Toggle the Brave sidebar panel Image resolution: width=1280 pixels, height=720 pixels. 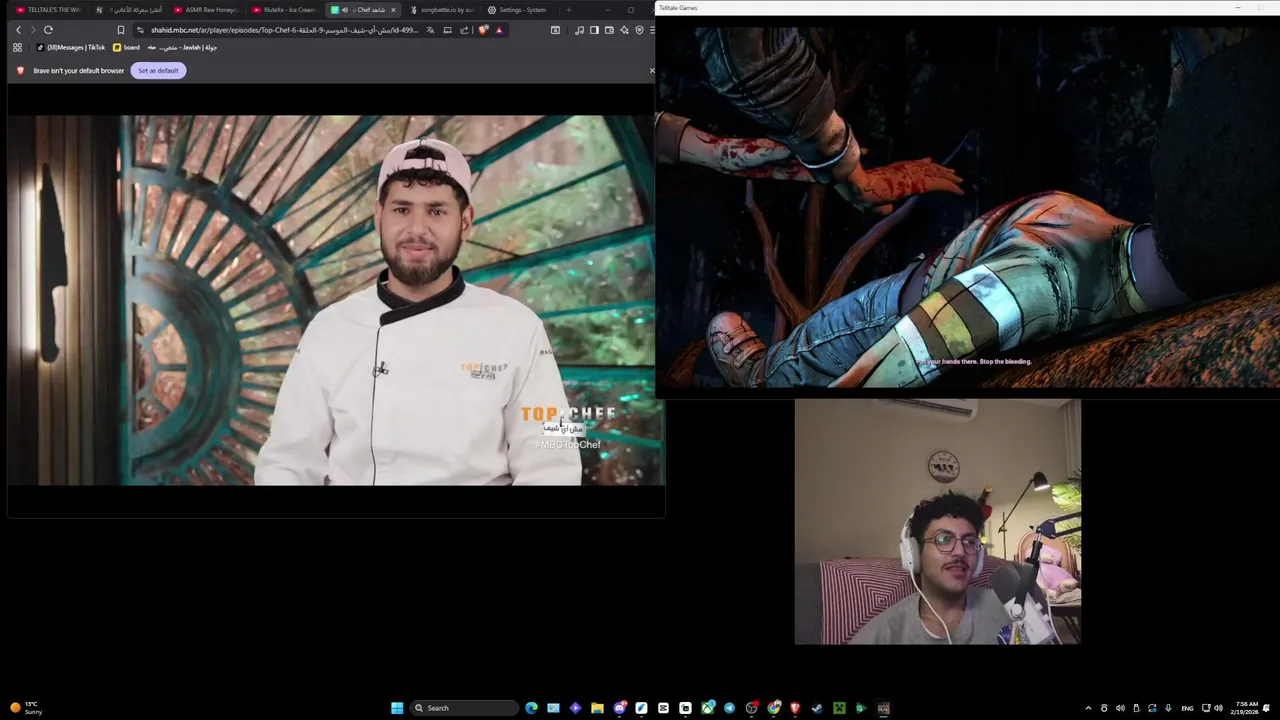click(594, 30)
